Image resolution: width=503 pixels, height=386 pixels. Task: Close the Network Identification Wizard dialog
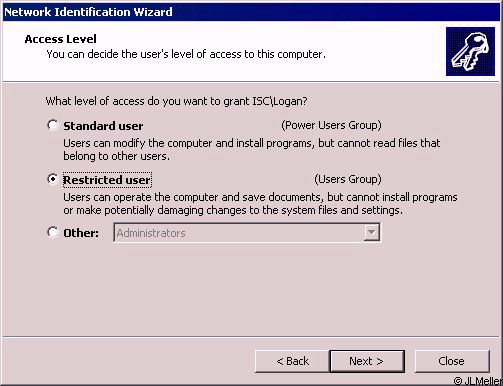tap(452, 361)
